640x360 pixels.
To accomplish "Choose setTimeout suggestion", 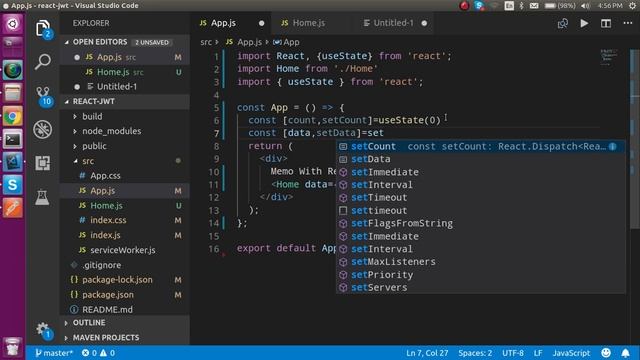I will [480, 198].
